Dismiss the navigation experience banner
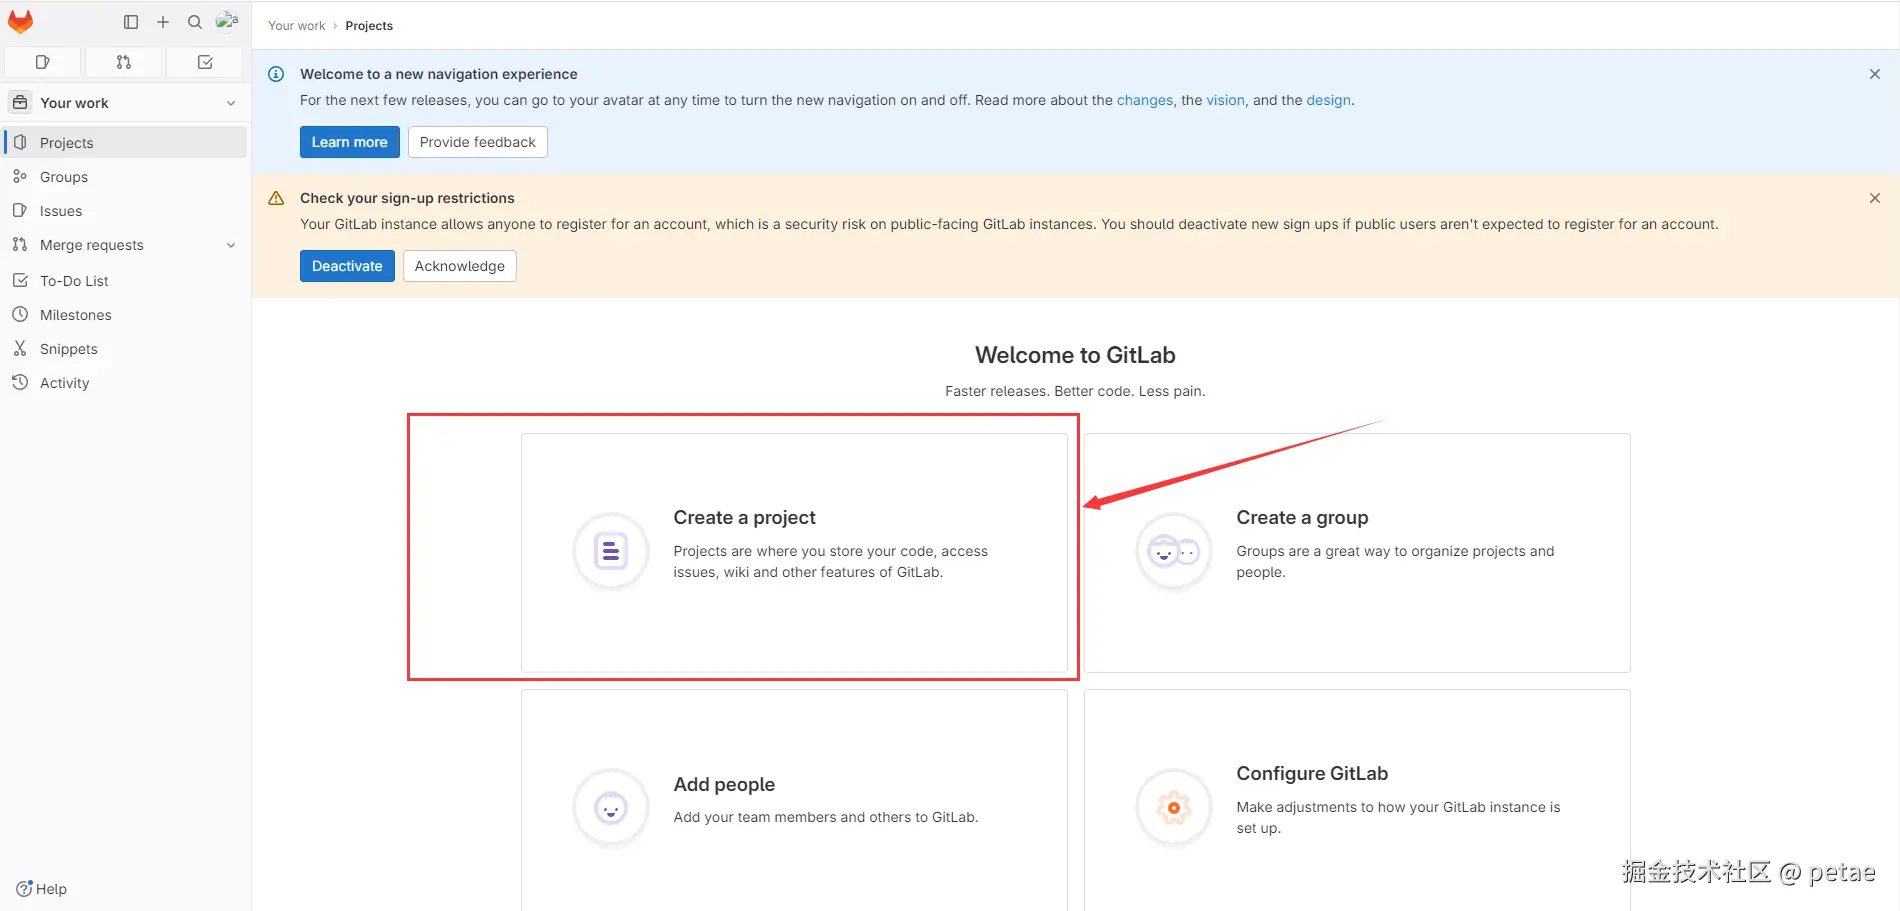 [x=1875, y=74]
